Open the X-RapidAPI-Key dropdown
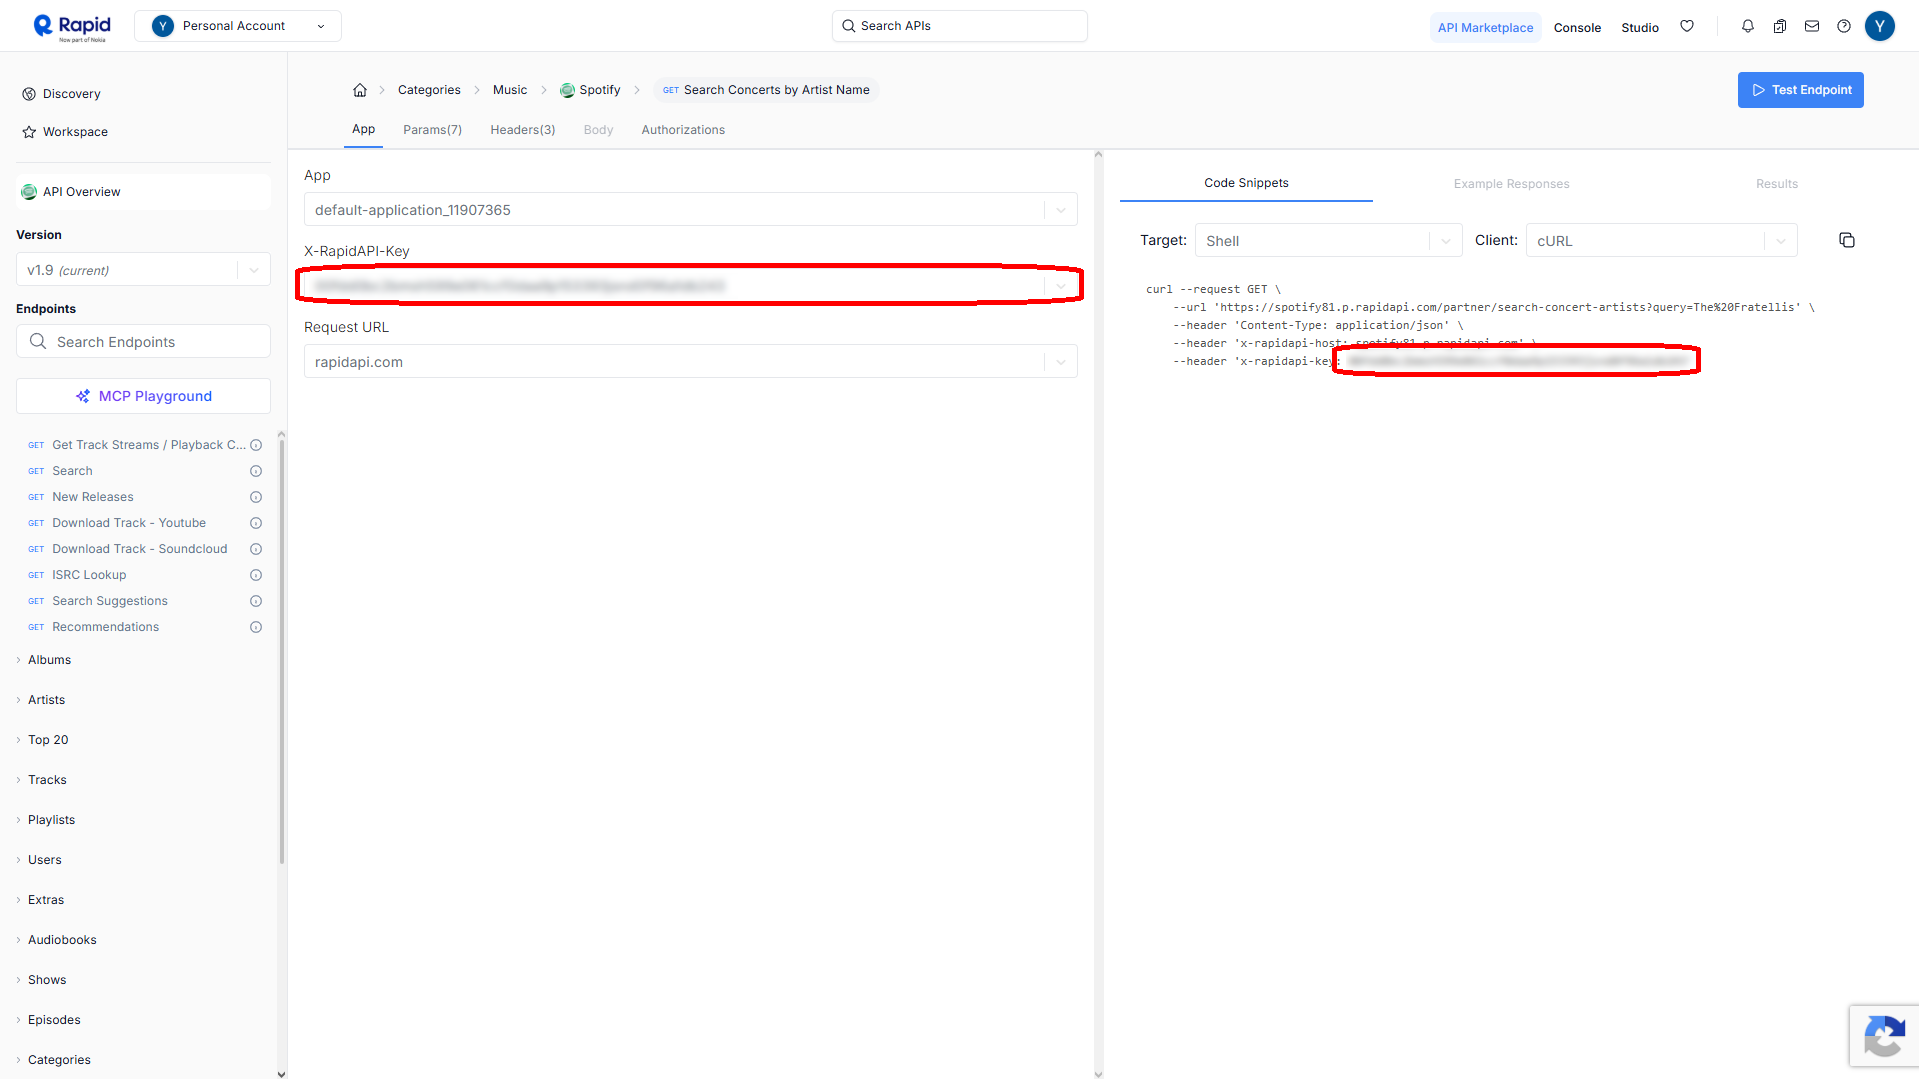The image size is (1919, 1079). [x=690, y=286]
